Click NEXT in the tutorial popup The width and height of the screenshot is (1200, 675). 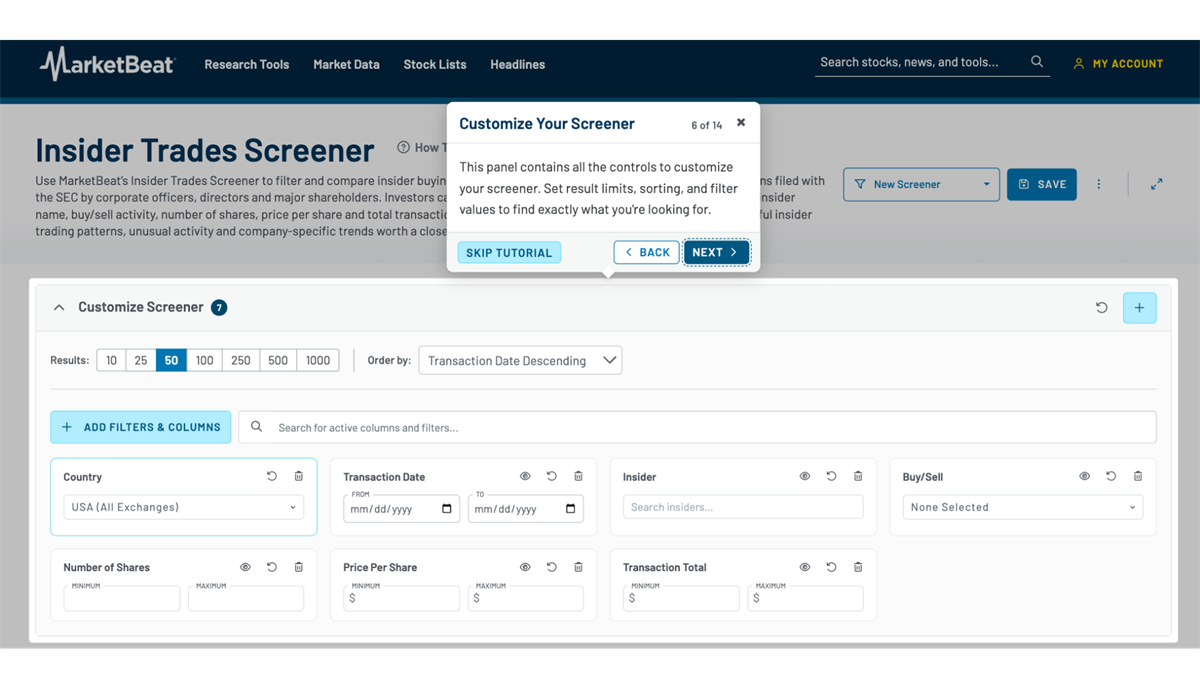coord(717,252)
